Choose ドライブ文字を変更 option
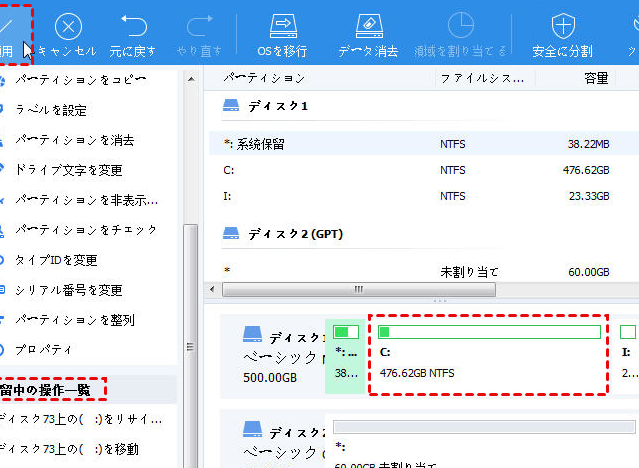This screenshot has height=468, width=639. (68, 170)
